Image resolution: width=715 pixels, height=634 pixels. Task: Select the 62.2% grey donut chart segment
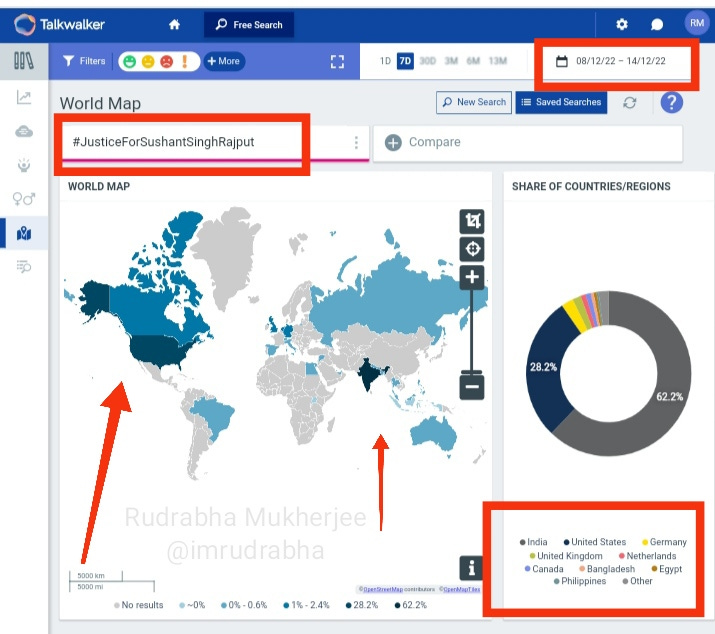[x=669, y=396]
